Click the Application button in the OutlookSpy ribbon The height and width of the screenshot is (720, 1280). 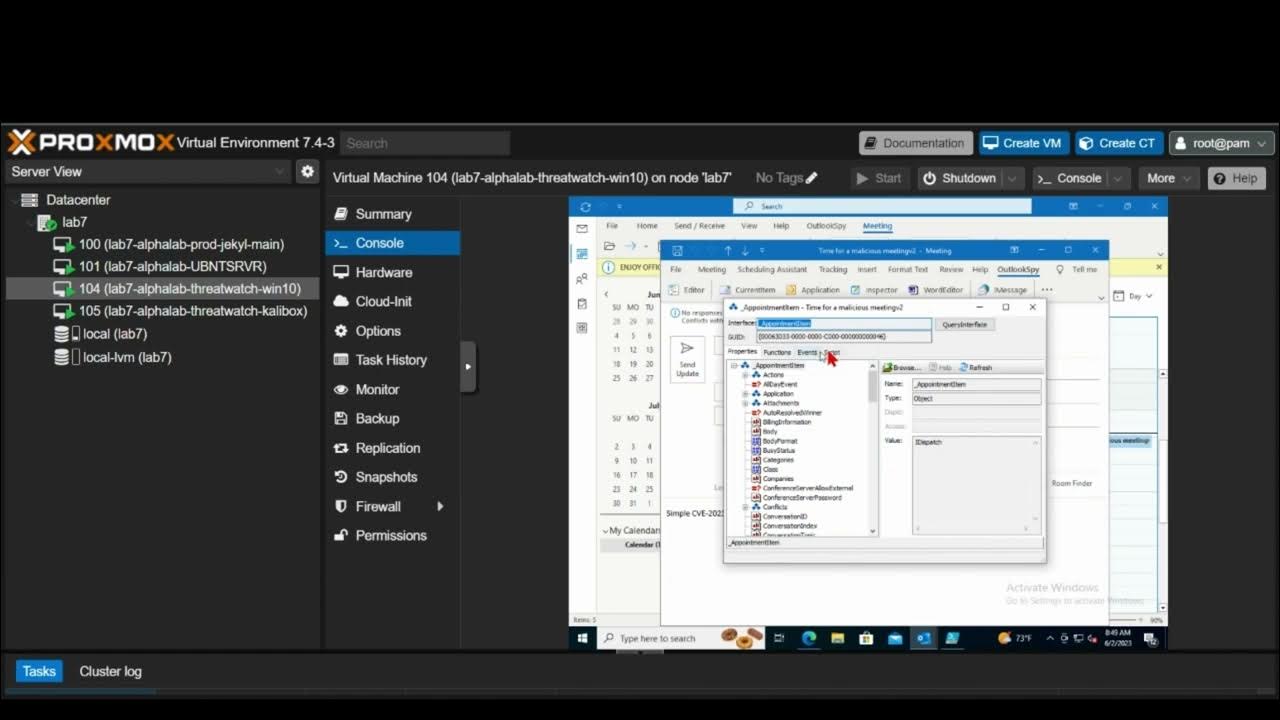[813, 290]
